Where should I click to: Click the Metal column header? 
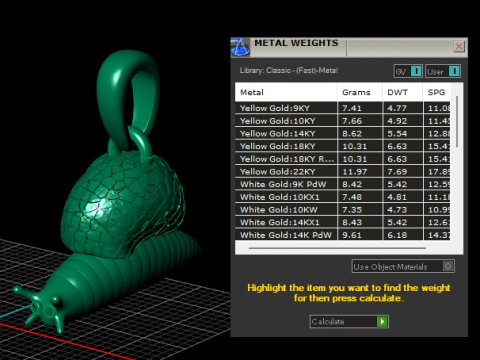(x=252, y=92)
